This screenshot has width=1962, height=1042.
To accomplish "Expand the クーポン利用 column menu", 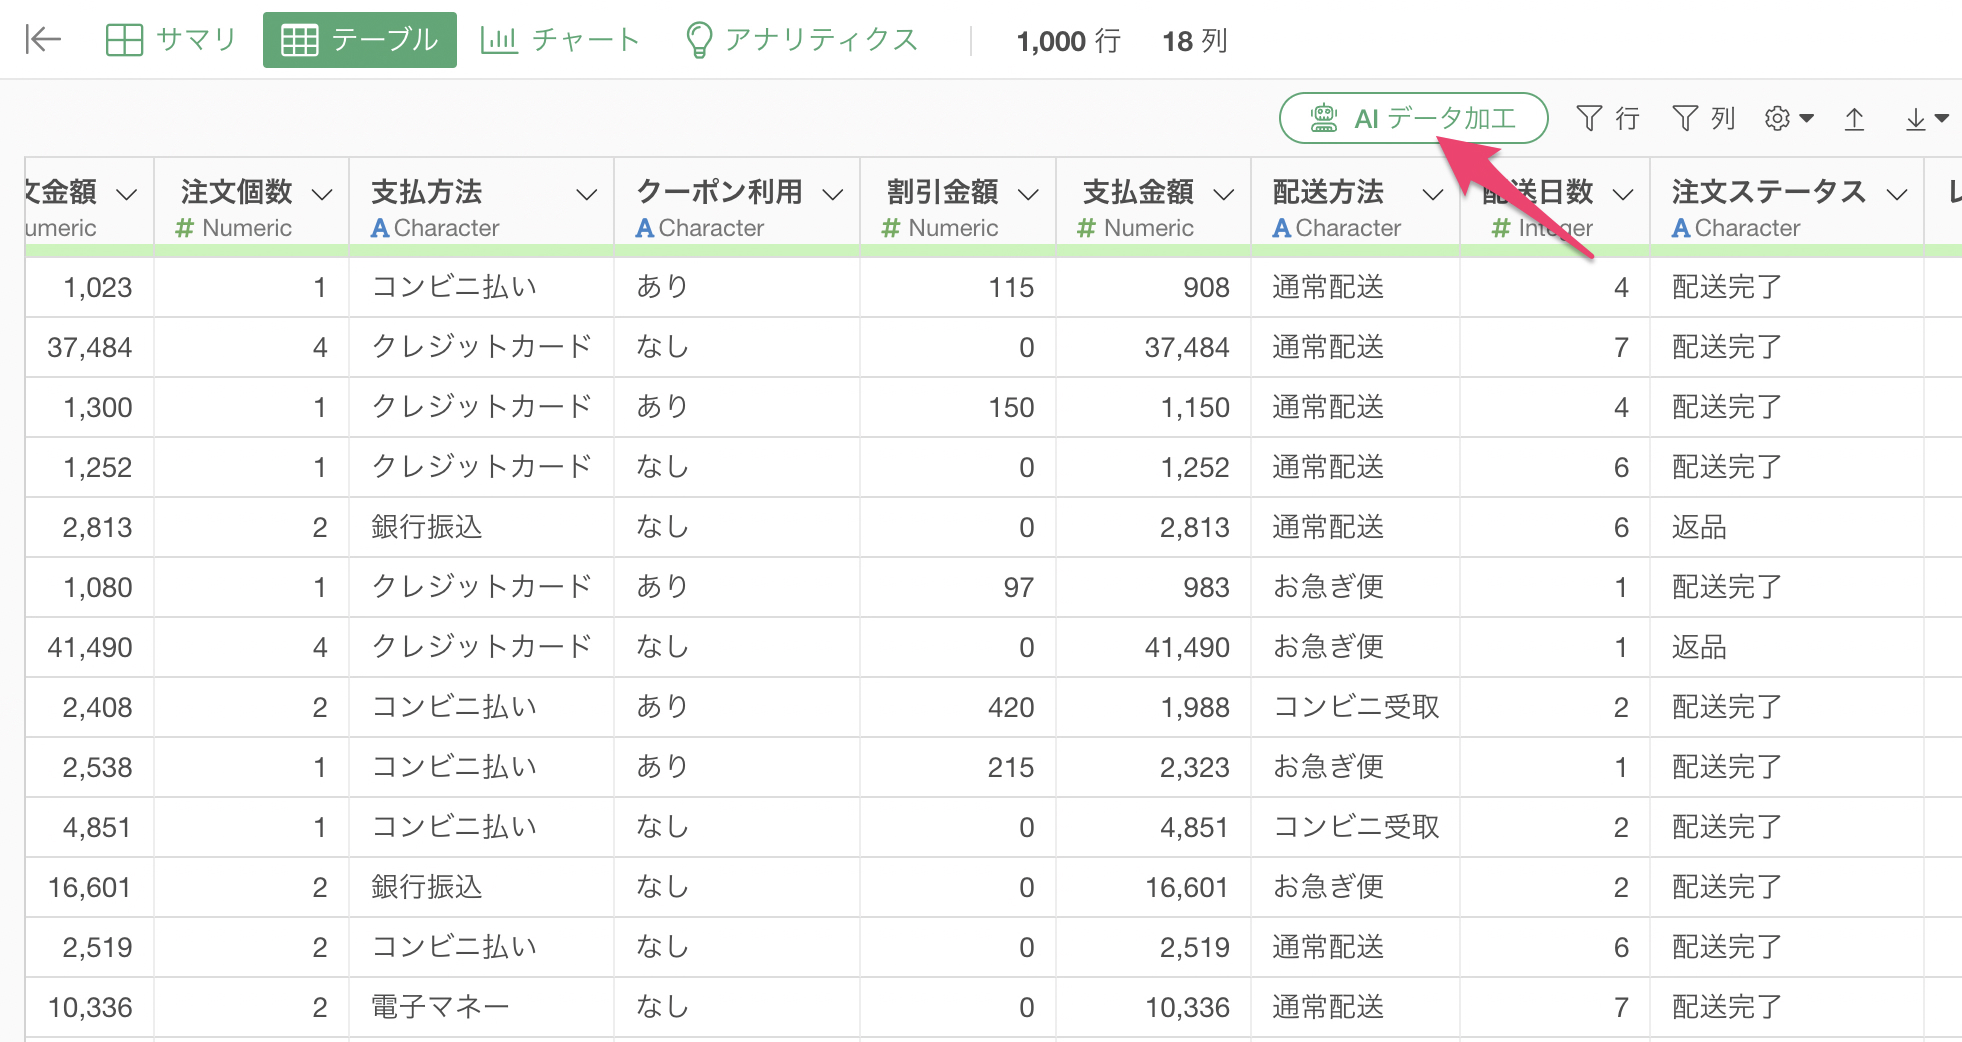I will point(833,194).
